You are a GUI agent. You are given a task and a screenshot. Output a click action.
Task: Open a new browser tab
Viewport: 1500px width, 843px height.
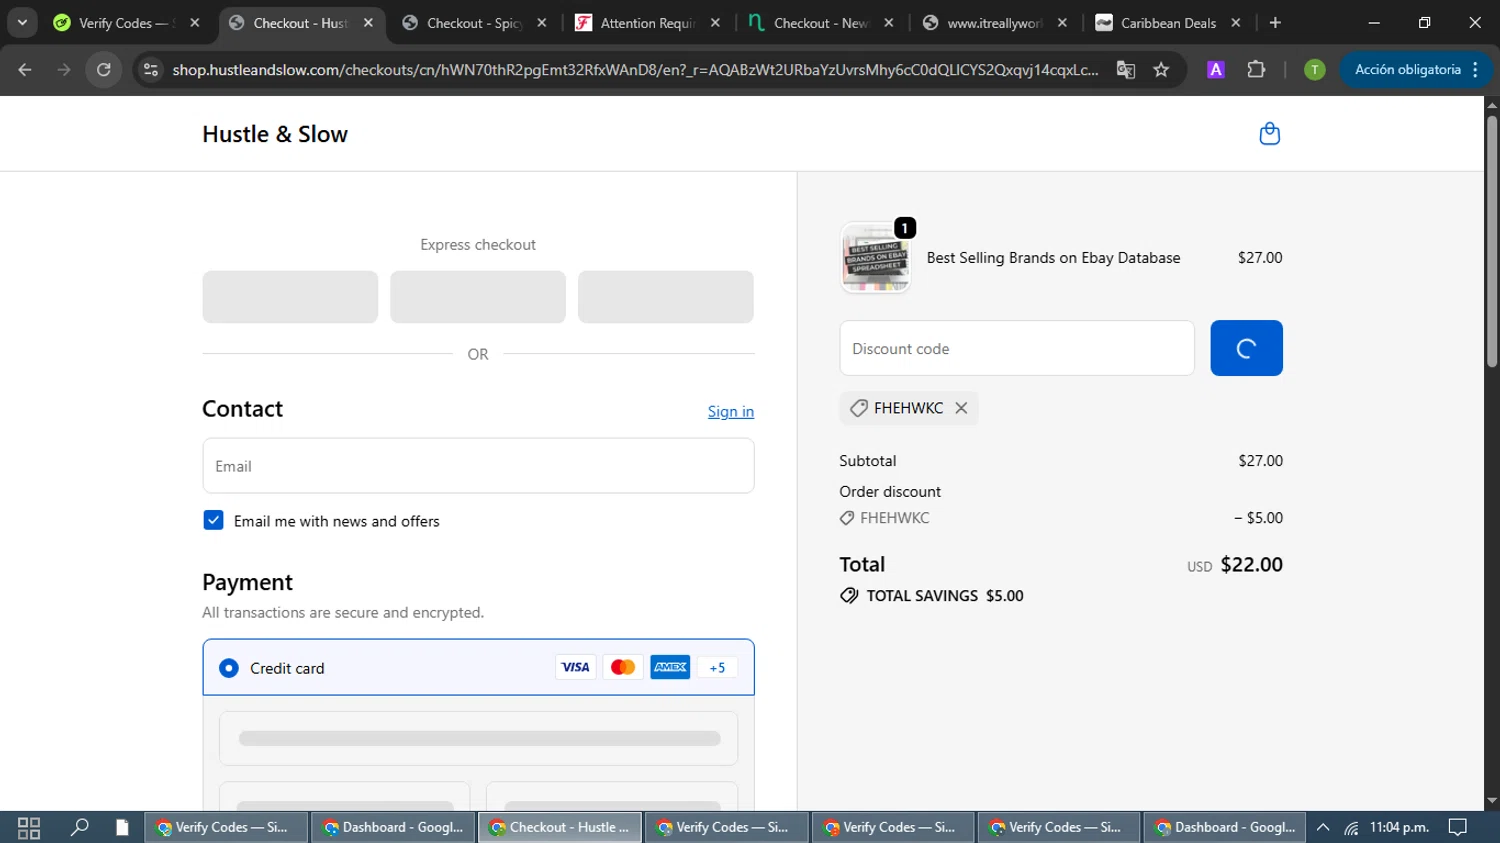pos(1275,23)
